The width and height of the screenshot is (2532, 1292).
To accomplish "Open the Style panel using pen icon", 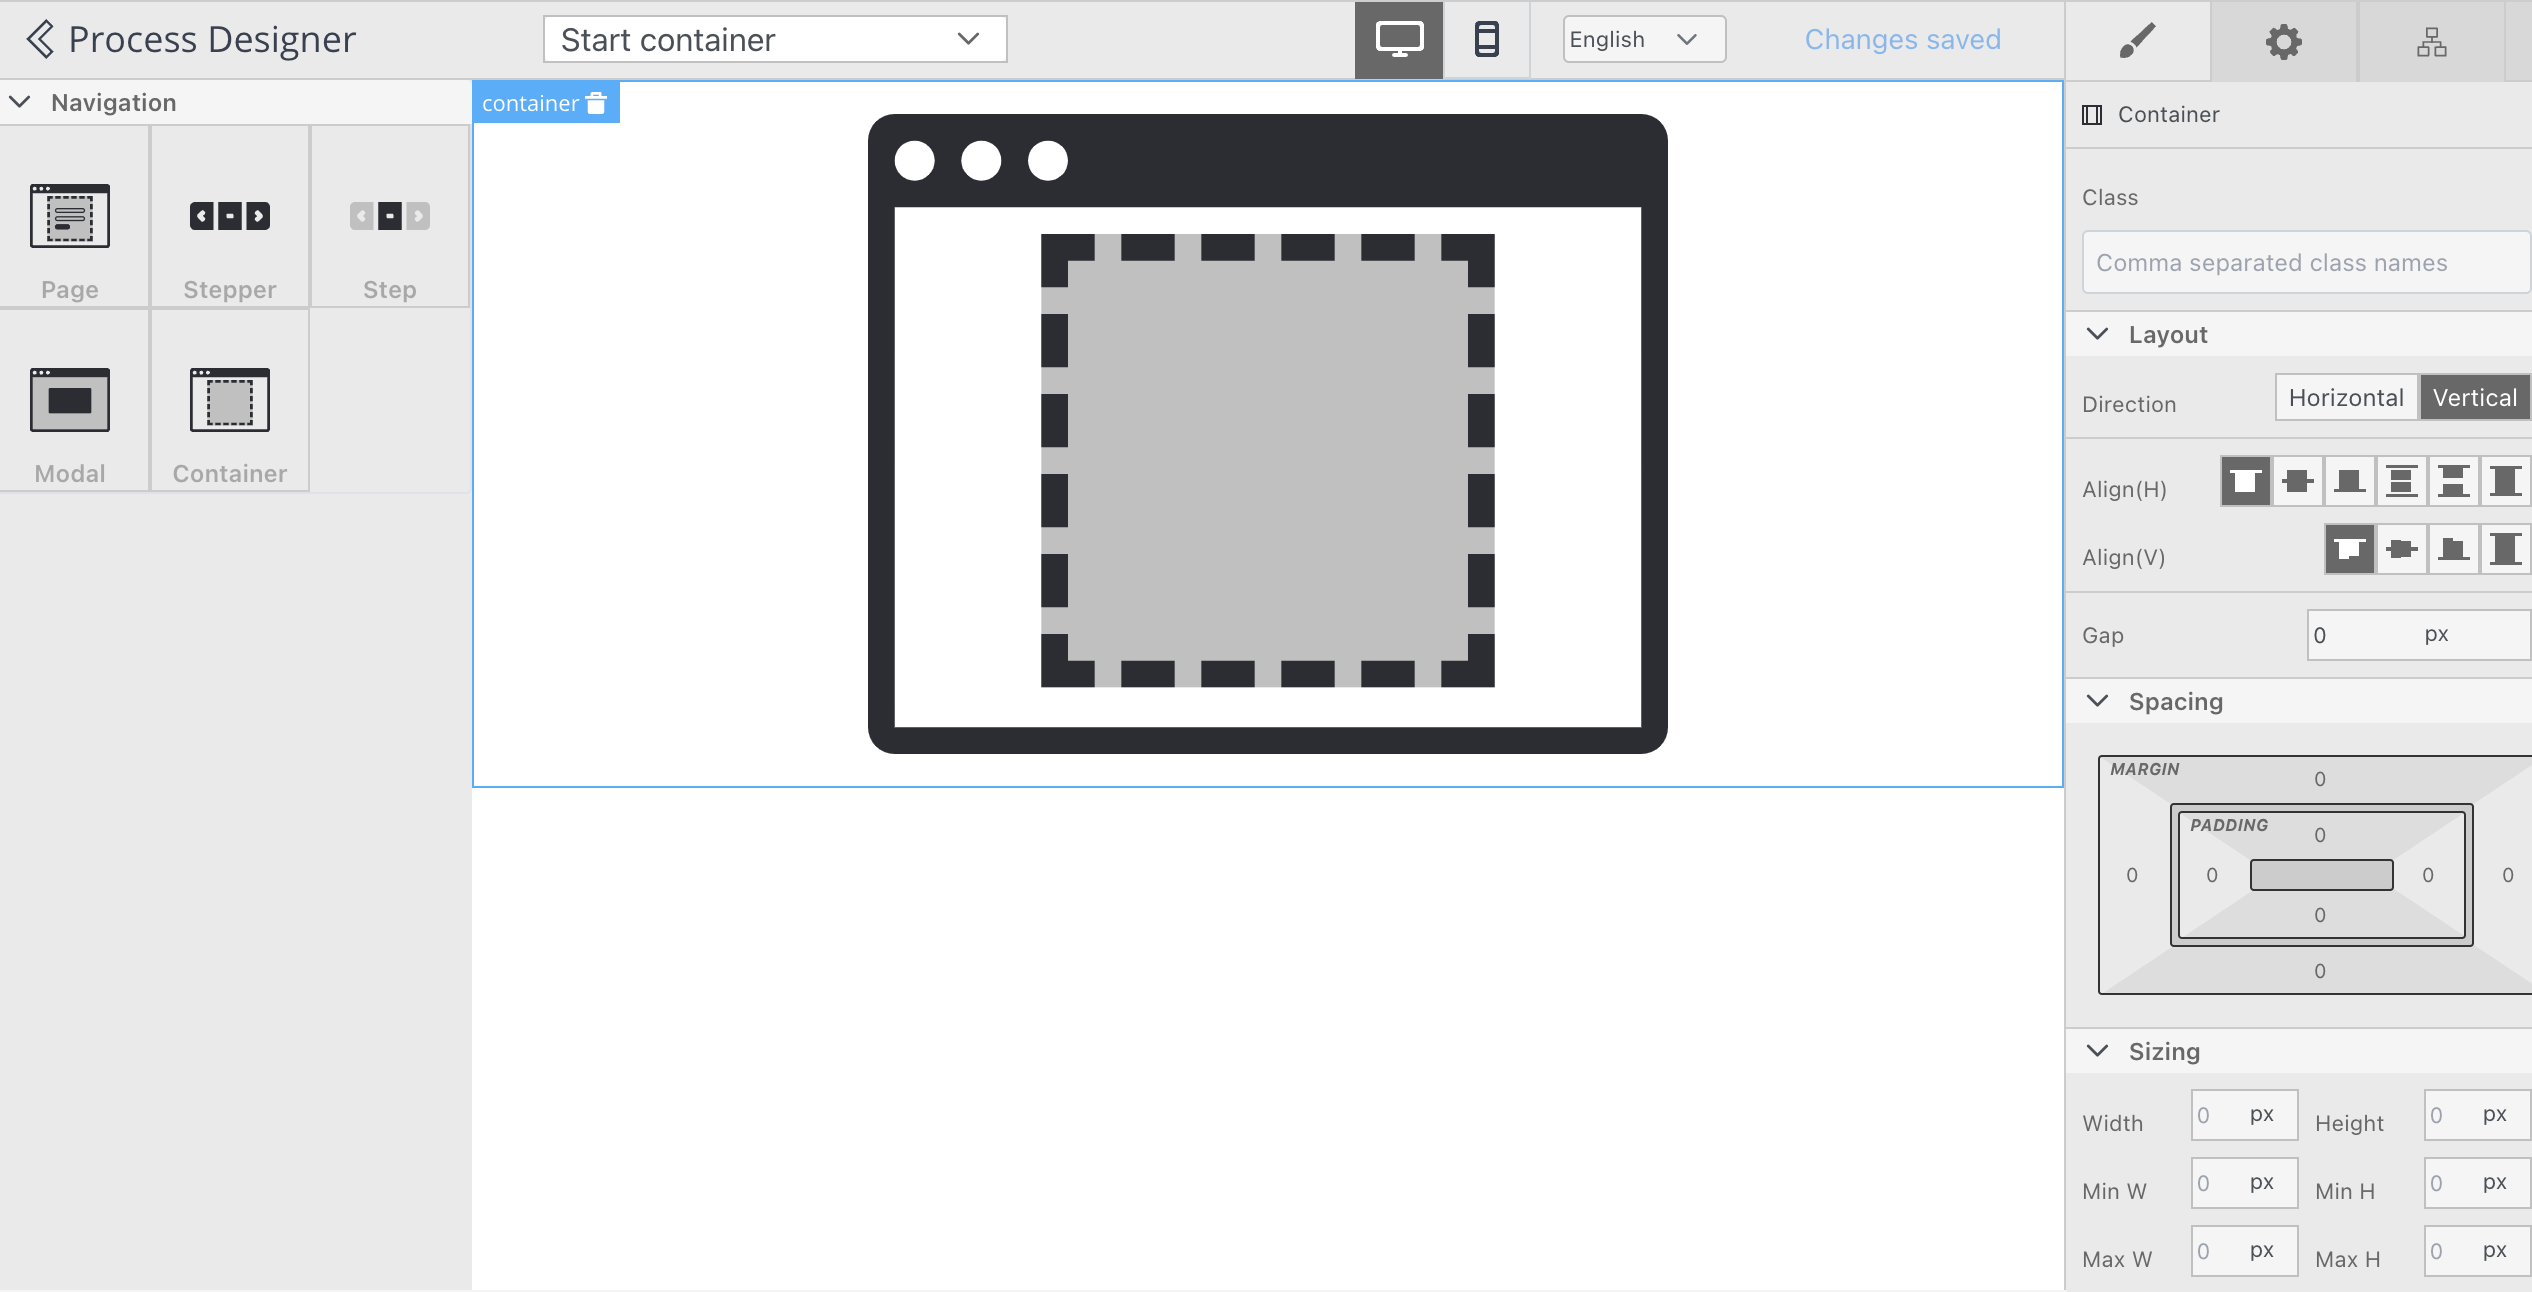I will coord(2137,40).
